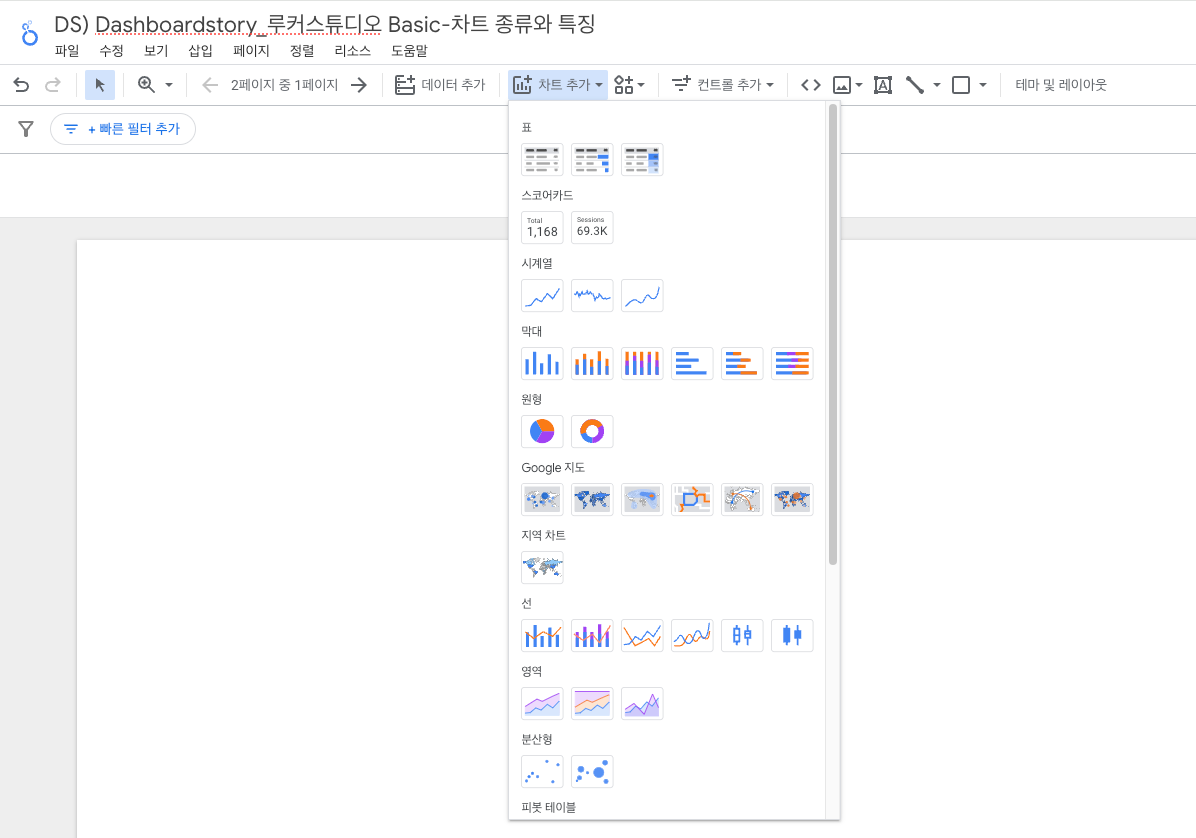This screenshot has height=838, width=1196.
Task: Open the 정렬 menu
Action: (x=302, y=51)
